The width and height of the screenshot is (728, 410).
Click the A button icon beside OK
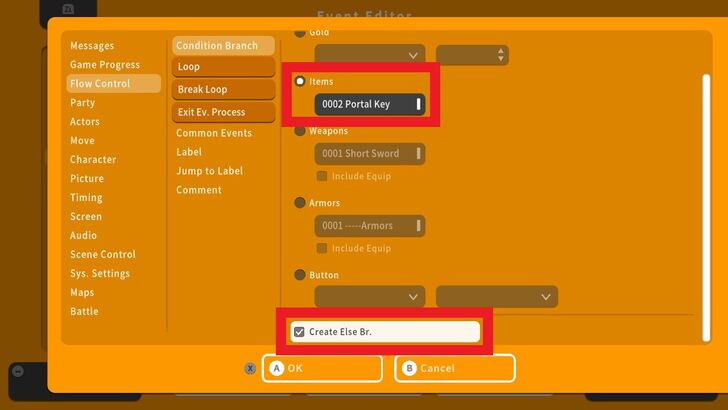[276, 368]
